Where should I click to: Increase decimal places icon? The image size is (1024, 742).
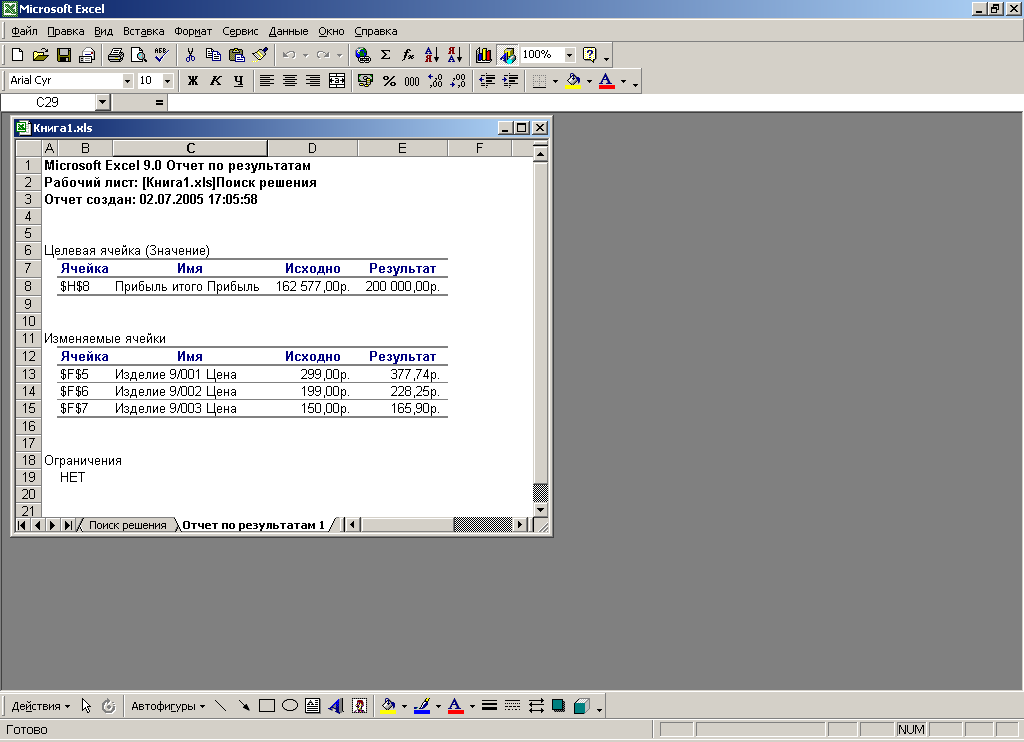coord(435,81)
